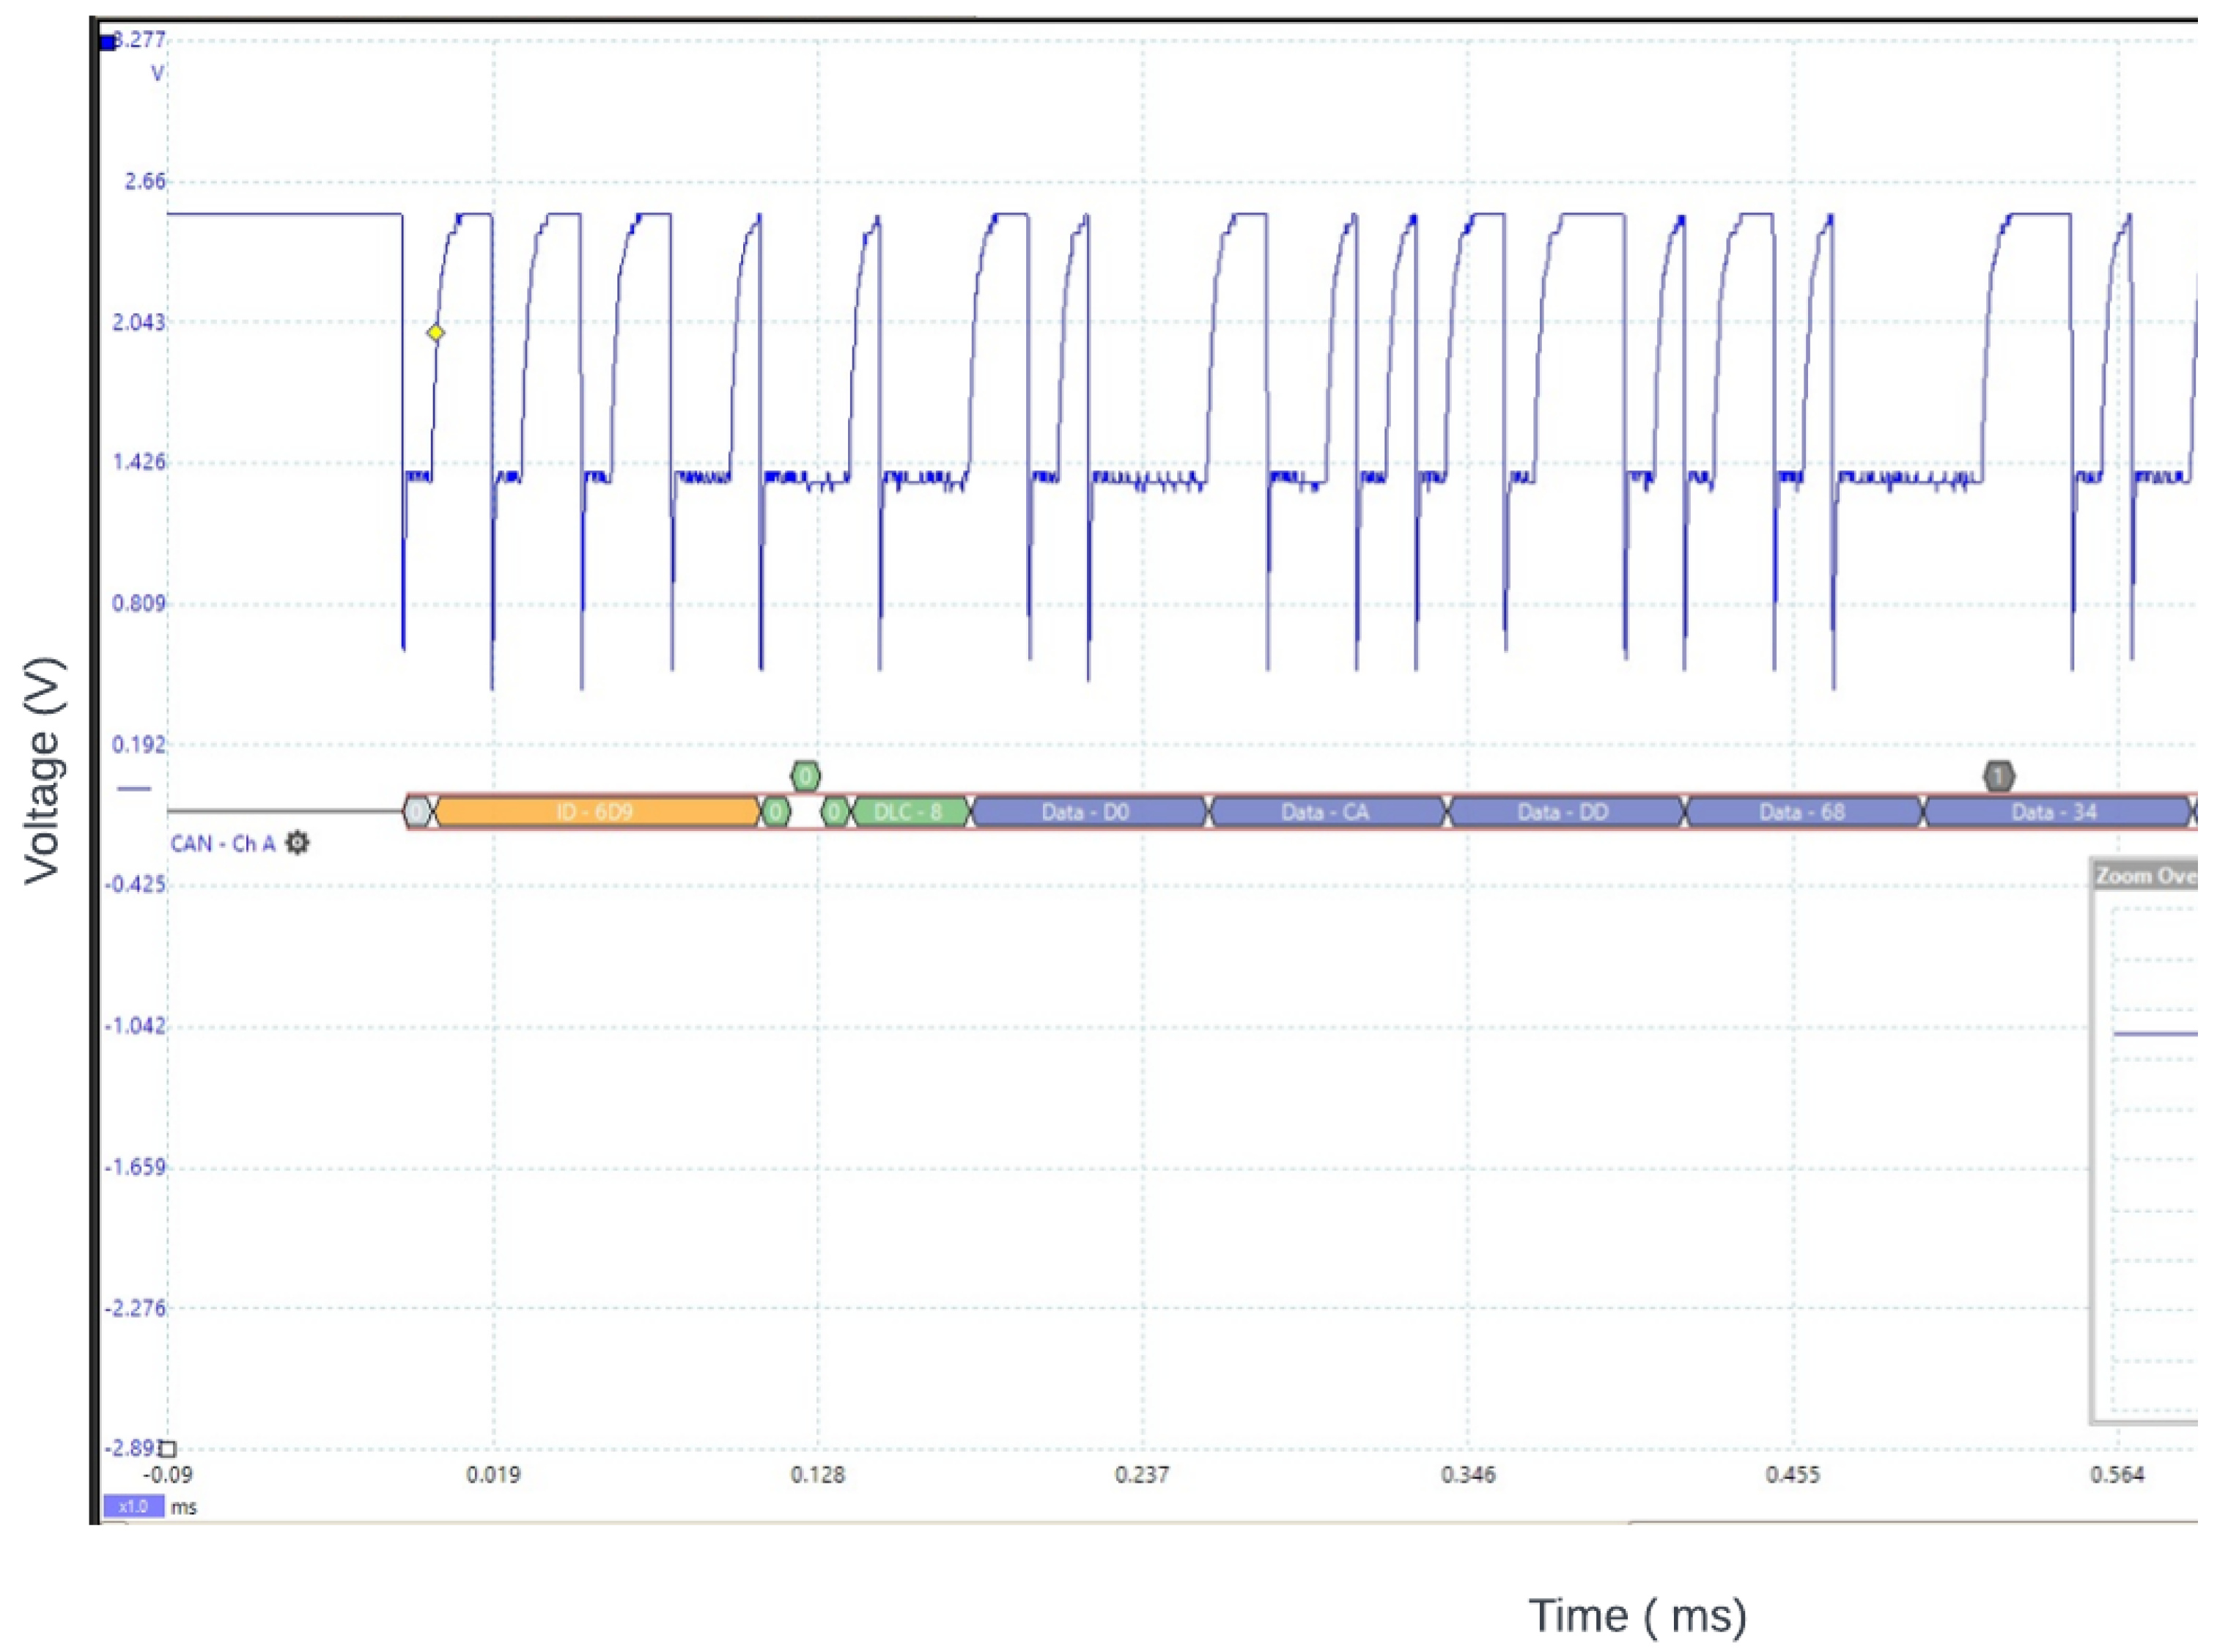Click the x1.0 time zoom factor button
Image resolution: width=2239 pixels, height=1652 pixels.
coord(132,1506)
